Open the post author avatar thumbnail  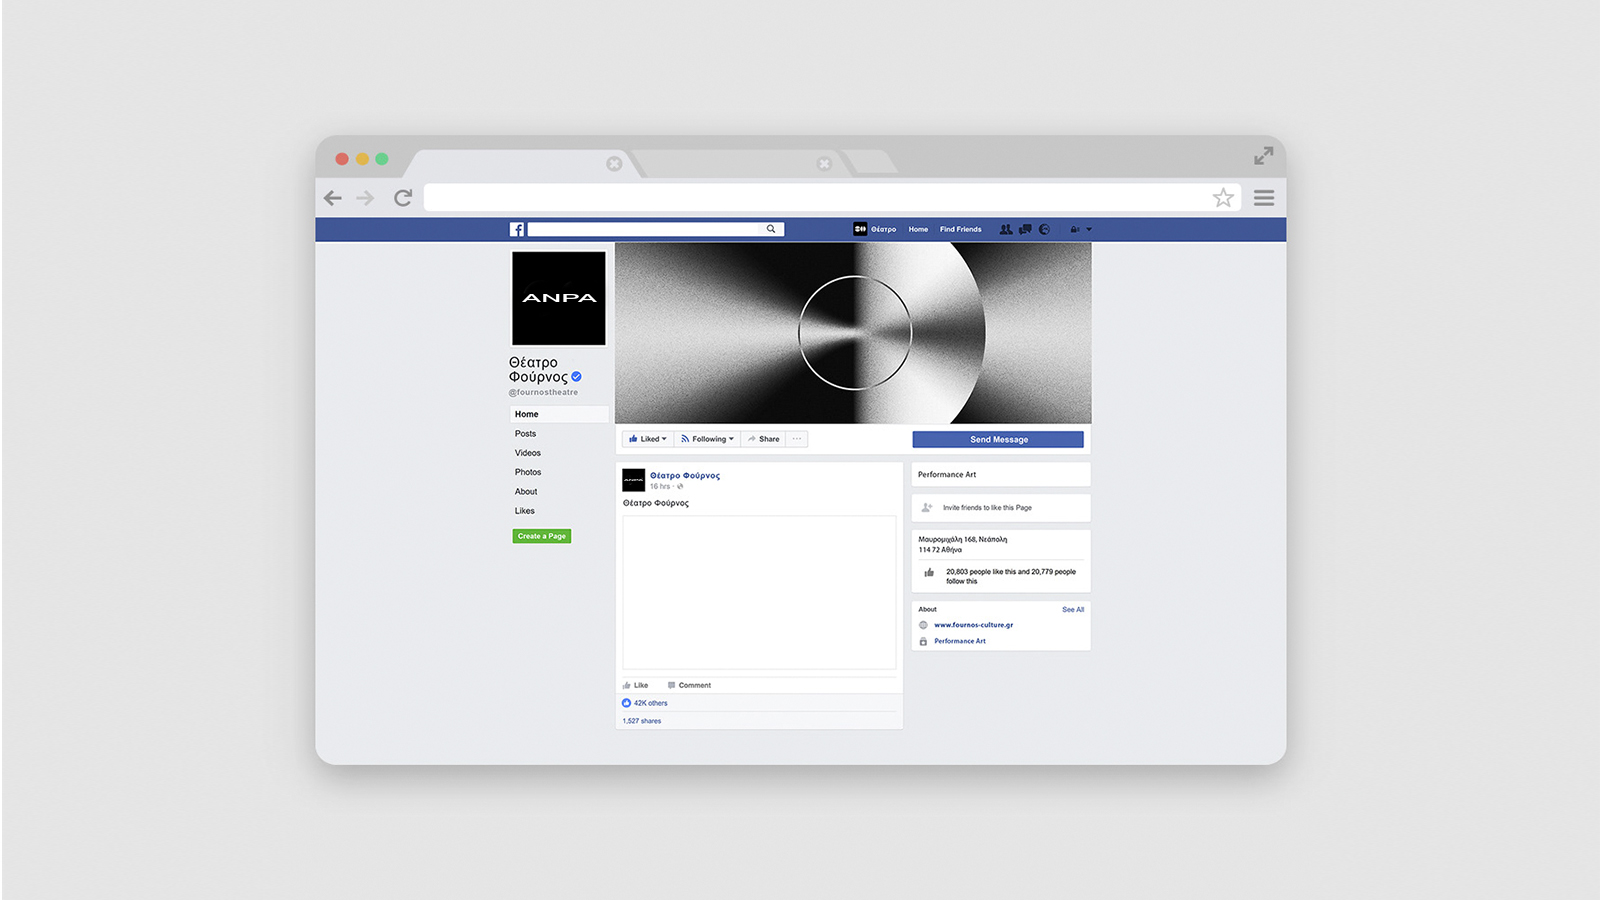pos(634,480)
